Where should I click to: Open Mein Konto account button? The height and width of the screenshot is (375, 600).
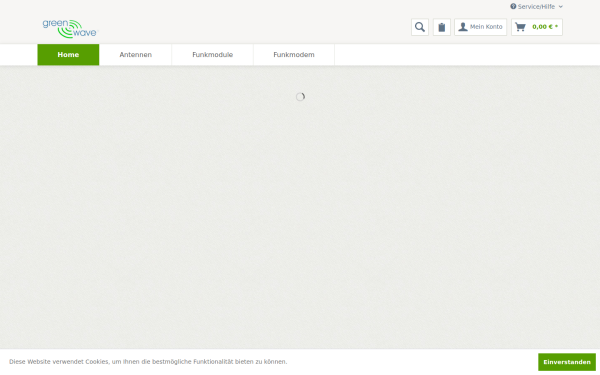pyautogui.click(x=480, y=27)
